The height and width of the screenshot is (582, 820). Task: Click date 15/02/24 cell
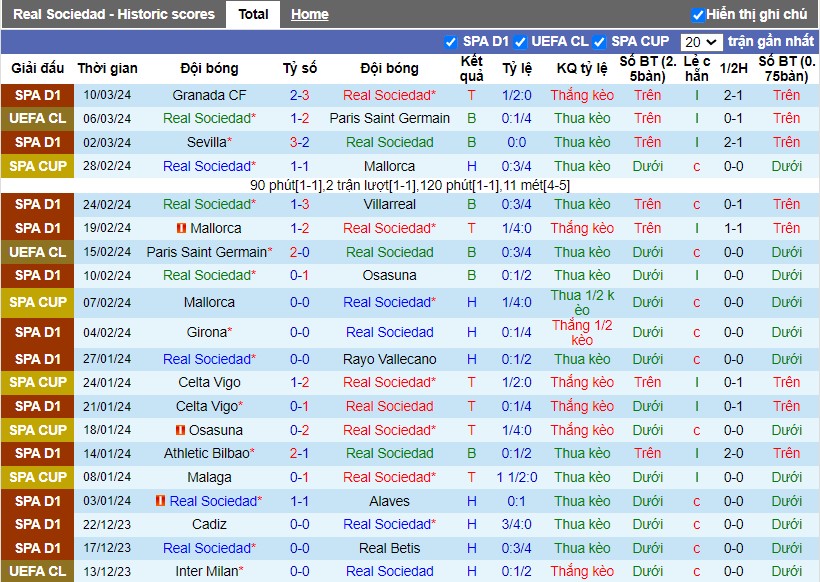click(x=107, y=252)
